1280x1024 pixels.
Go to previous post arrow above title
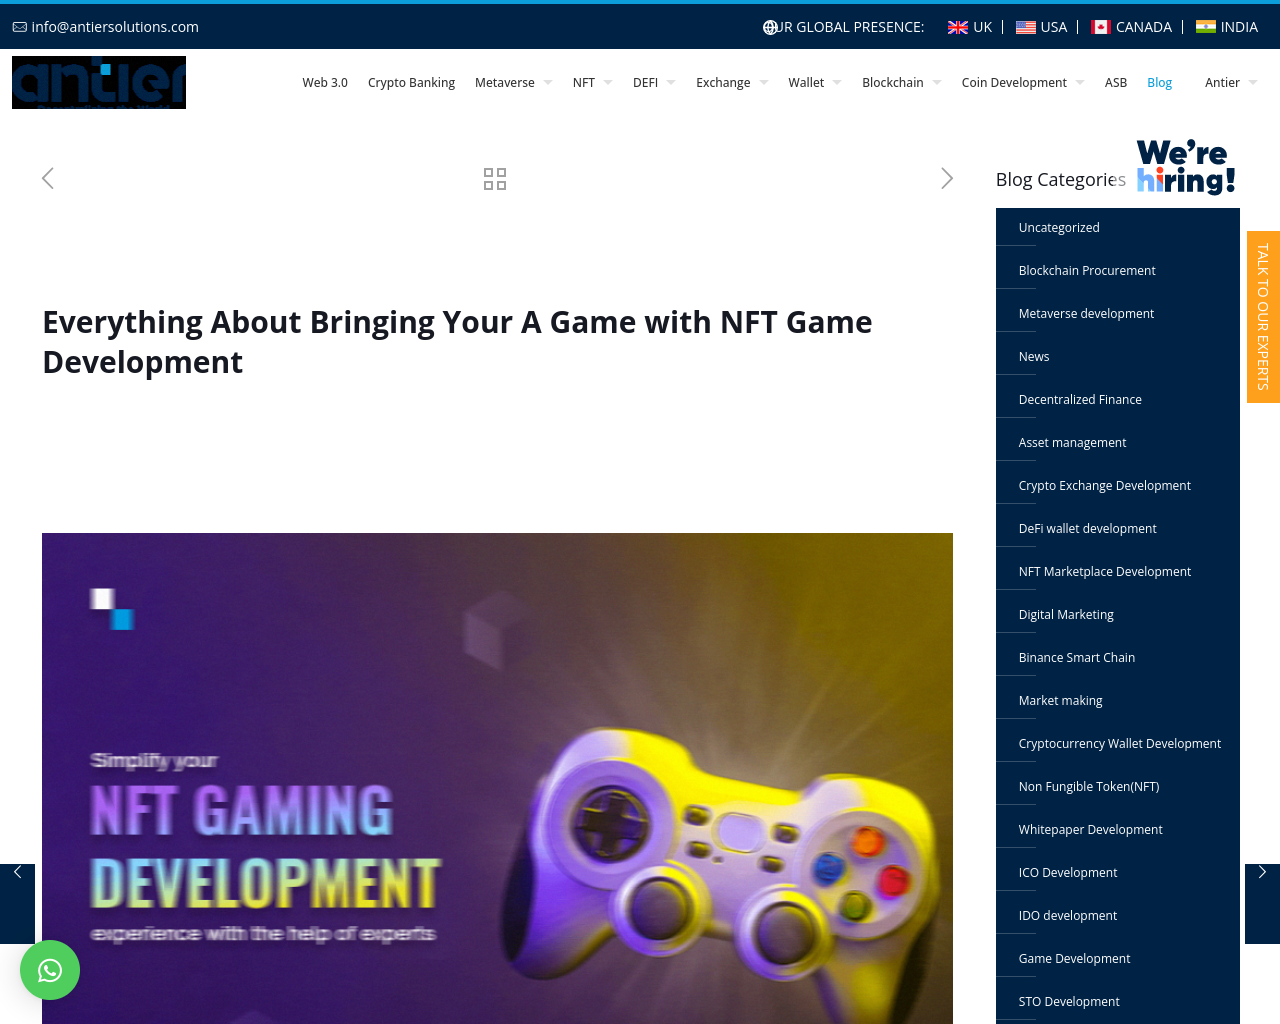click(x=48, y=179)
